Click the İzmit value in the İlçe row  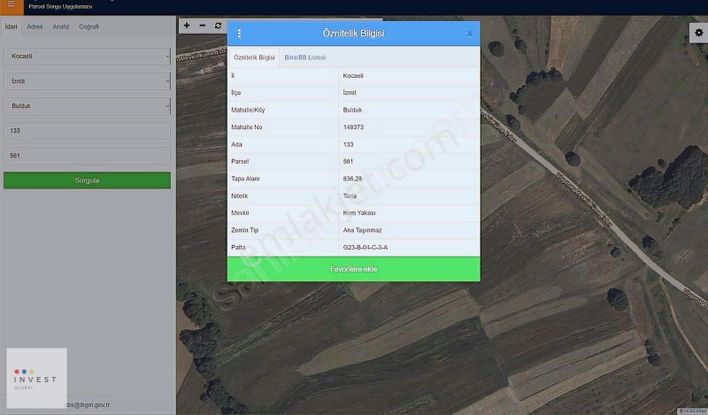click(349, 93)
